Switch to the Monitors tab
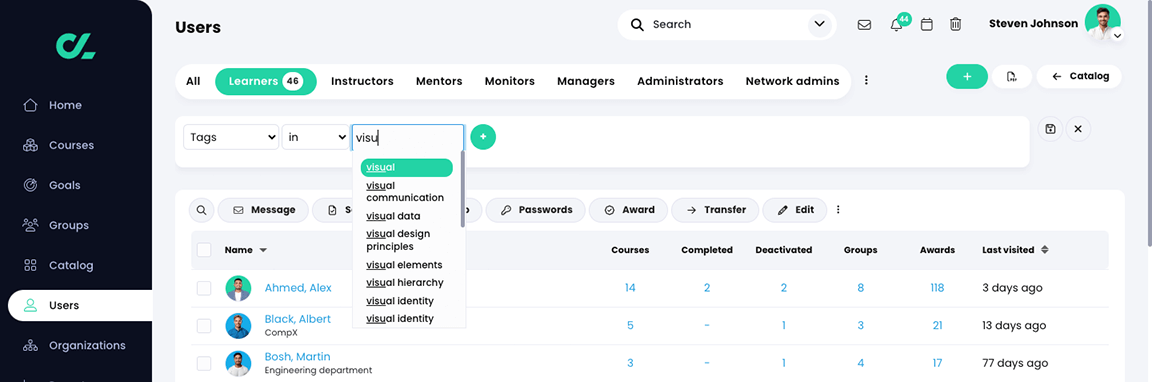This screenshot has height=382, width=1152. tap(510, 81)
